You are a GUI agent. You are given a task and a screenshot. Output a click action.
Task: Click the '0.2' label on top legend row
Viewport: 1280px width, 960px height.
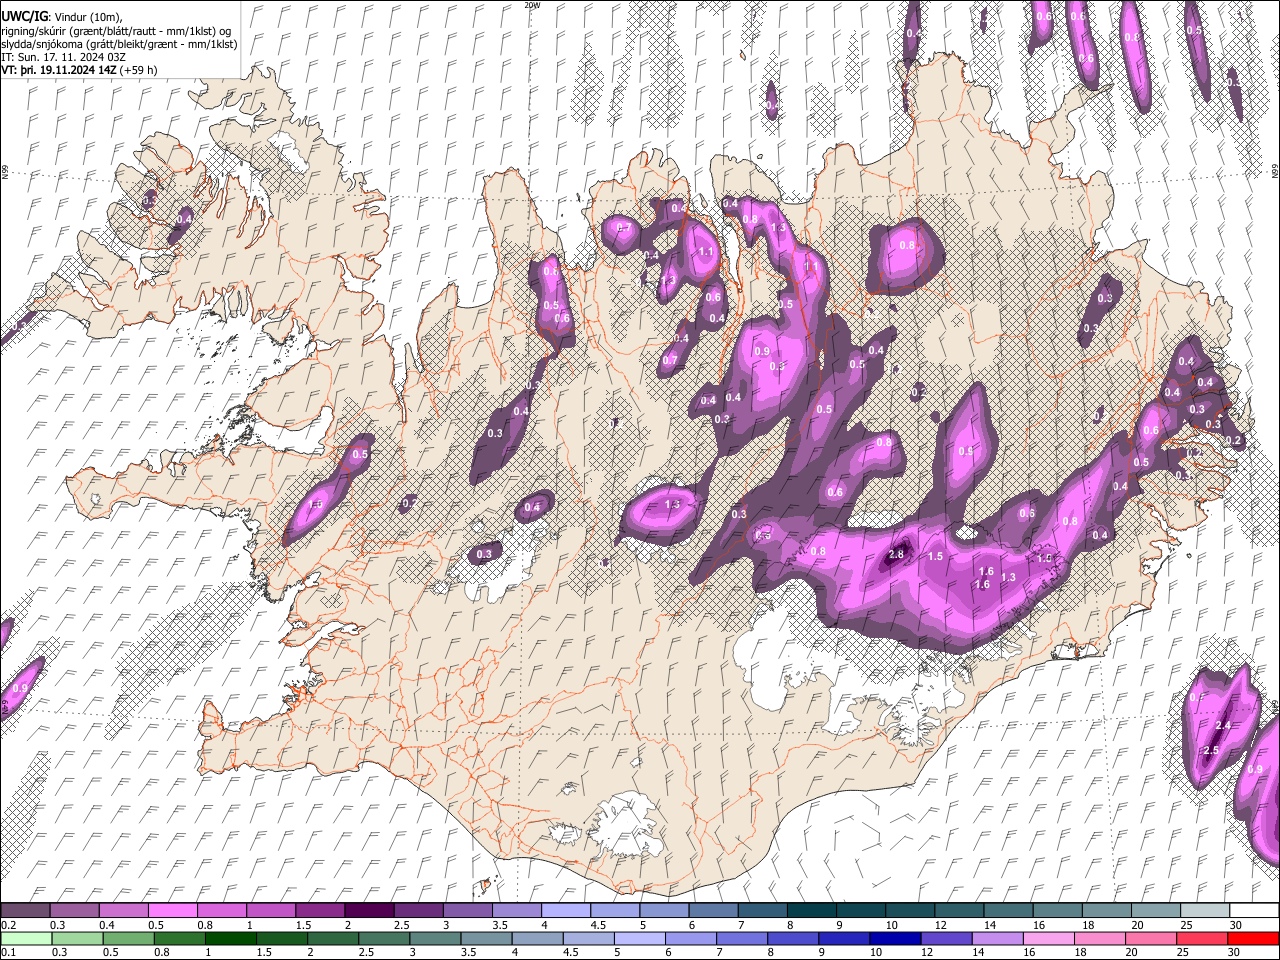click(x=8, y=925)
